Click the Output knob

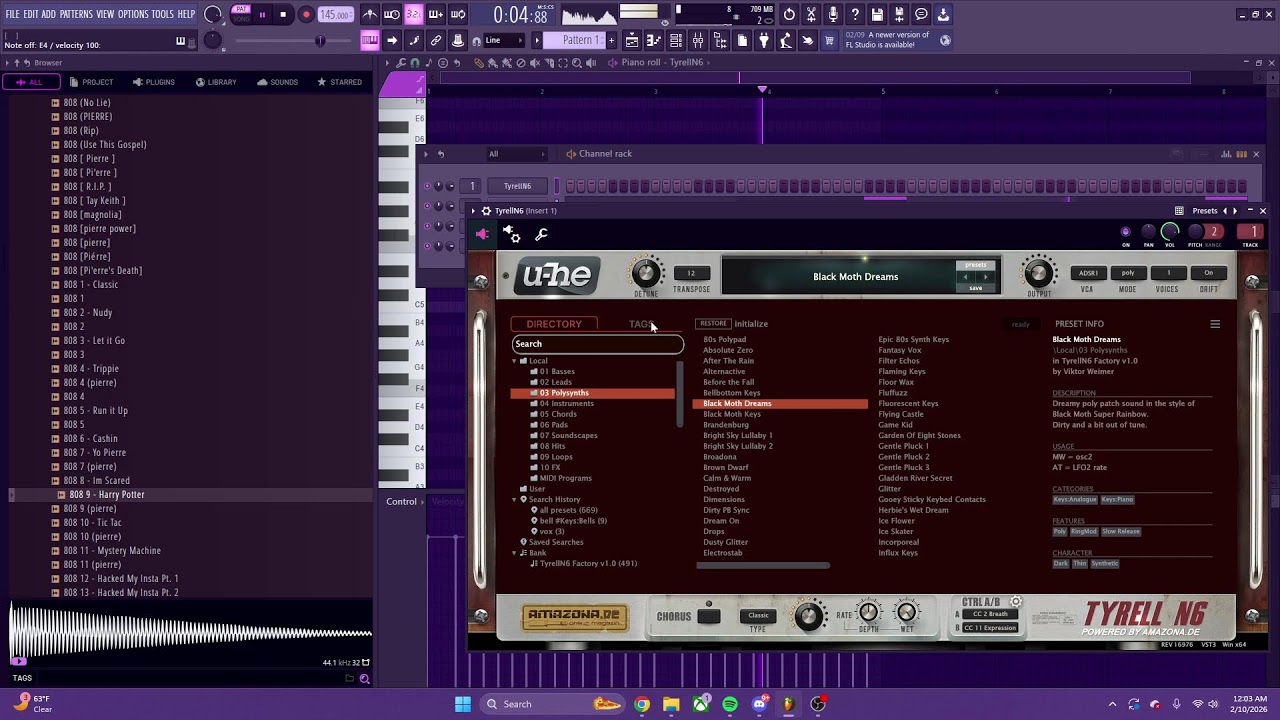[1039, 272]
